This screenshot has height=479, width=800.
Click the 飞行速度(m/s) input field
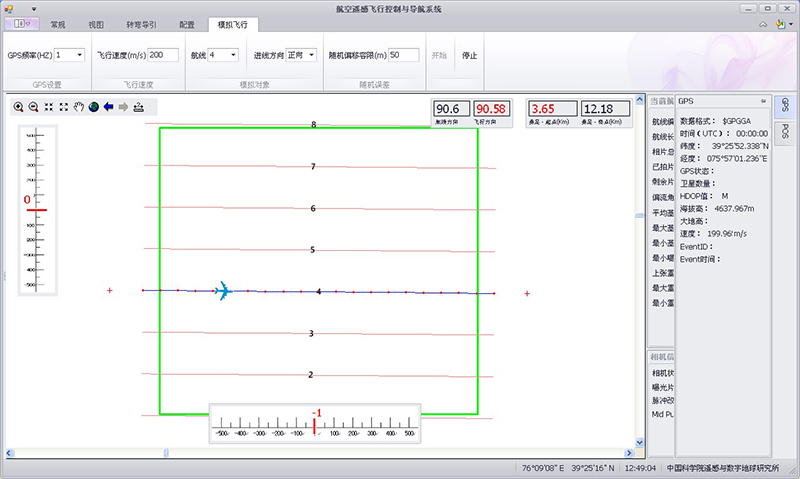(163, 55)
